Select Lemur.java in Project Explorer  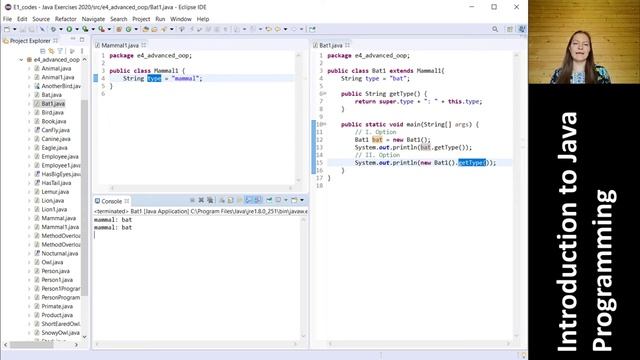coord(55,192)
